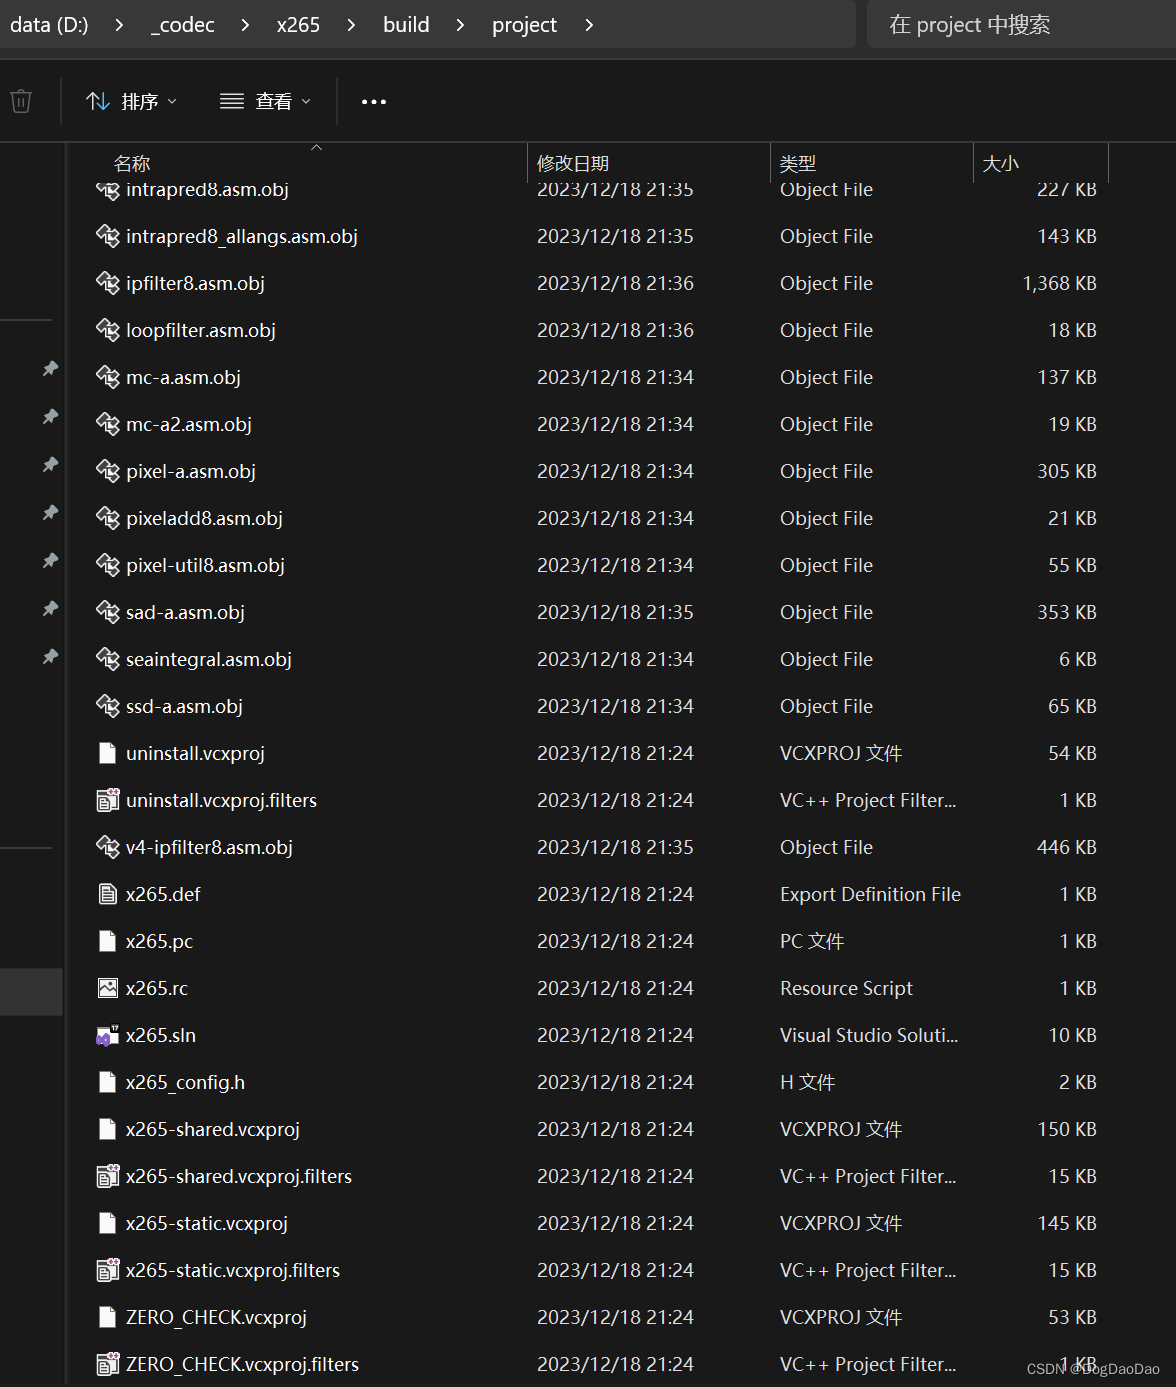Navigate to the x265 breadcrumb folder
Viewport: 1176px width, 1387px height.
point(298,24)
